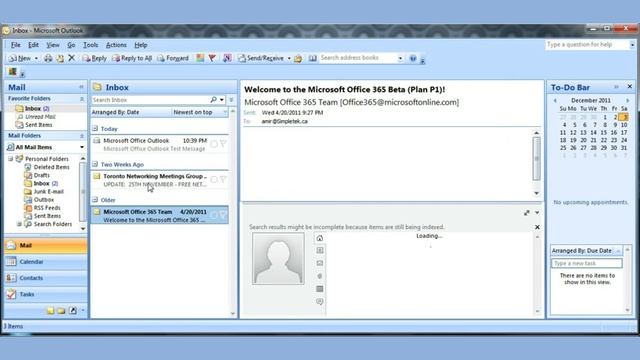This screenshot has width=640, height=360.
Task: Open the View menu
Action: [x=53, y=45]
